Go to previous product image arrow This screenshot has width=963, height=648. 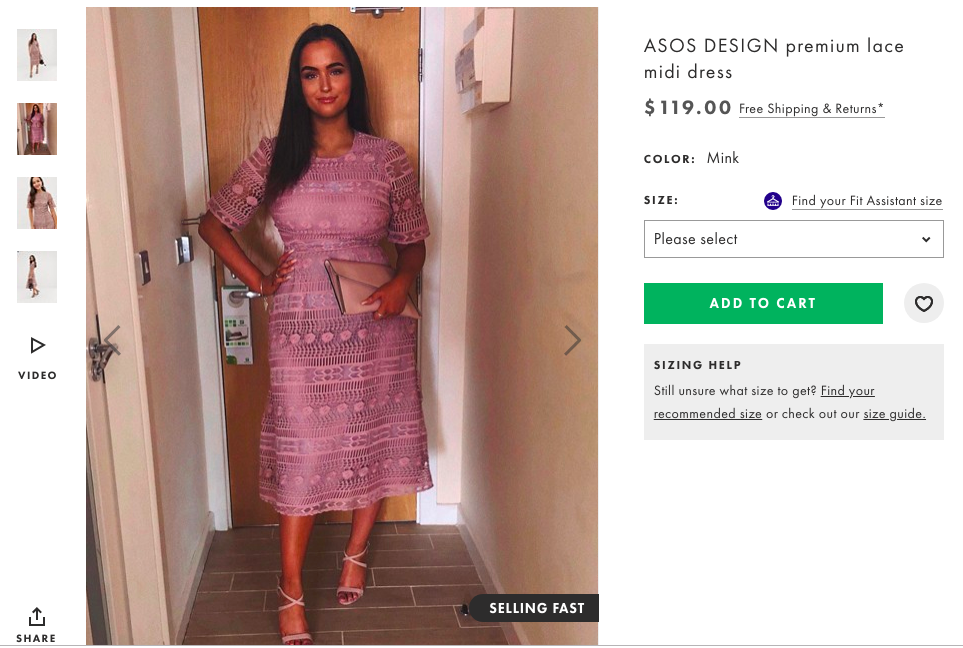coord(112,340)
